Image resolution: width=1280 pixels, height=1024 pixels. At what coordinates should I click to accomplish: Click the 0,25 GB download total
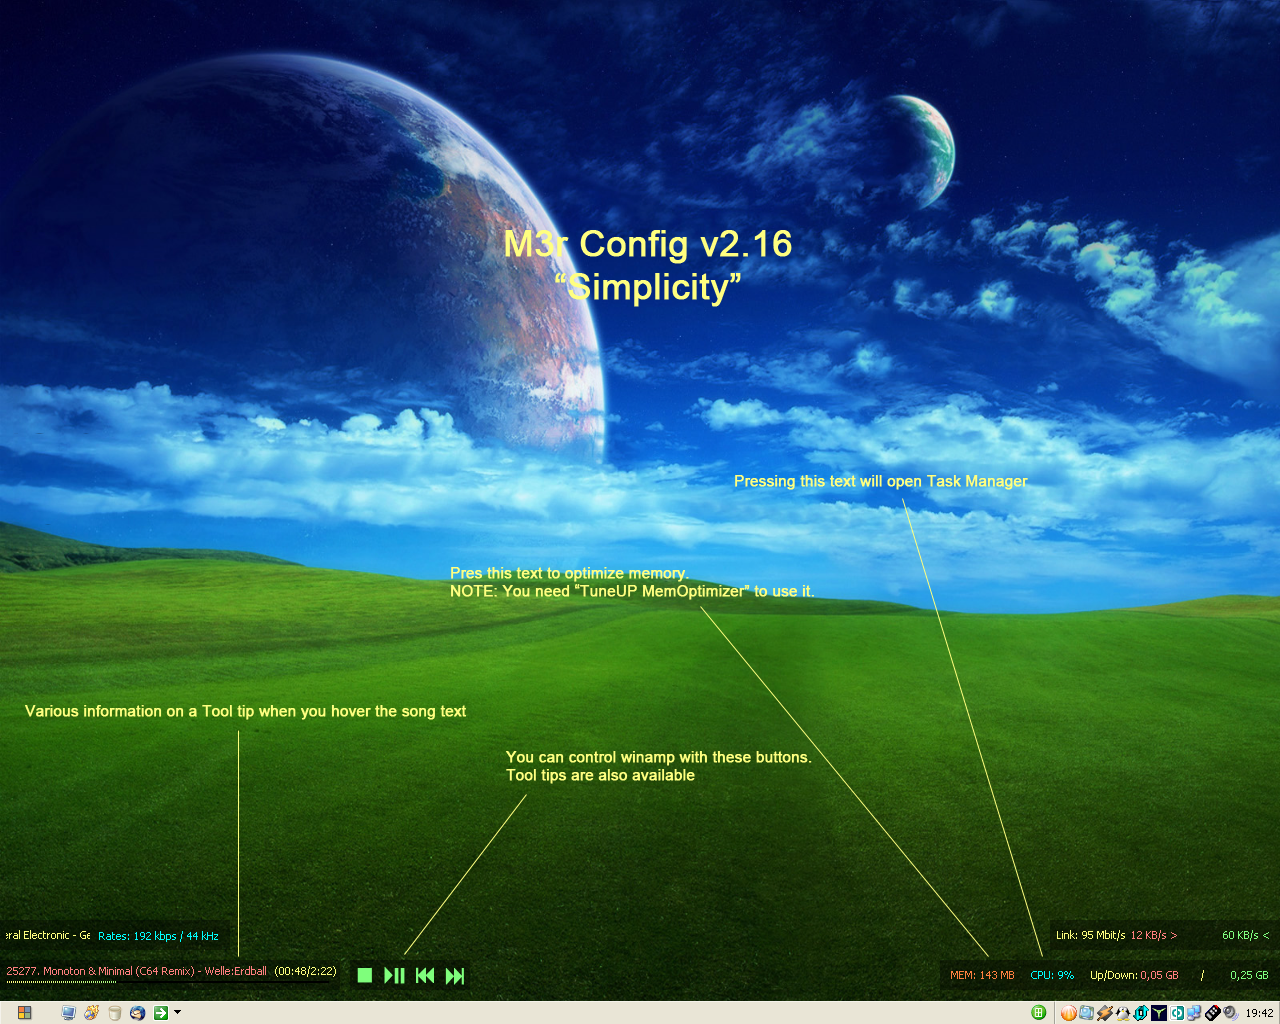[x=1249, y=975]
